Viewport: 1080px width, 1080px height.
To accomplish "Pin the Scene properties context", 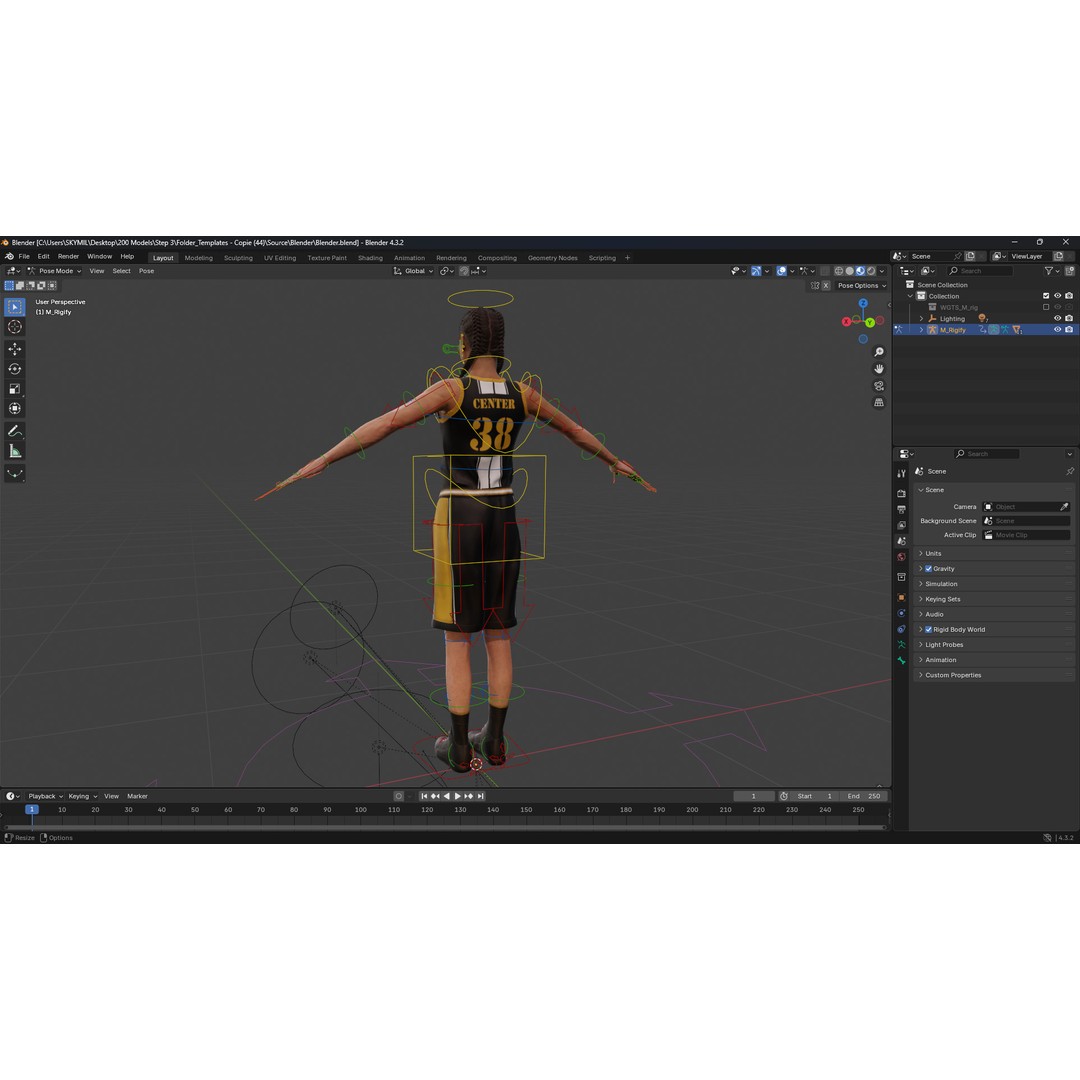I will [1070, 471].
